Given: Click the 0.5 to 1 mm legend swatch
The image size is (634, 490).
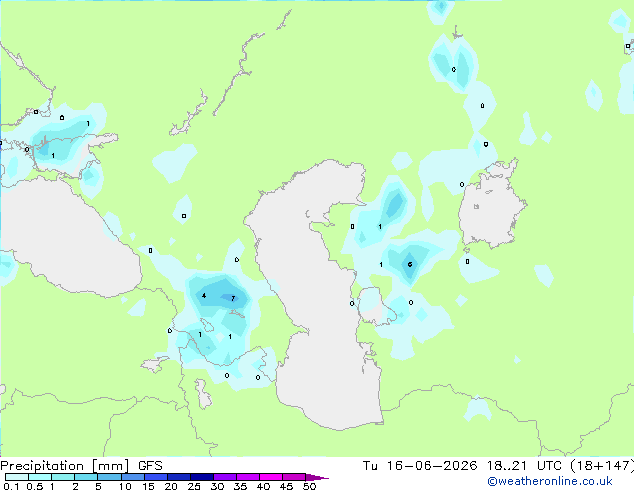Looking at the screenshot, I should (x=40, y=477).
